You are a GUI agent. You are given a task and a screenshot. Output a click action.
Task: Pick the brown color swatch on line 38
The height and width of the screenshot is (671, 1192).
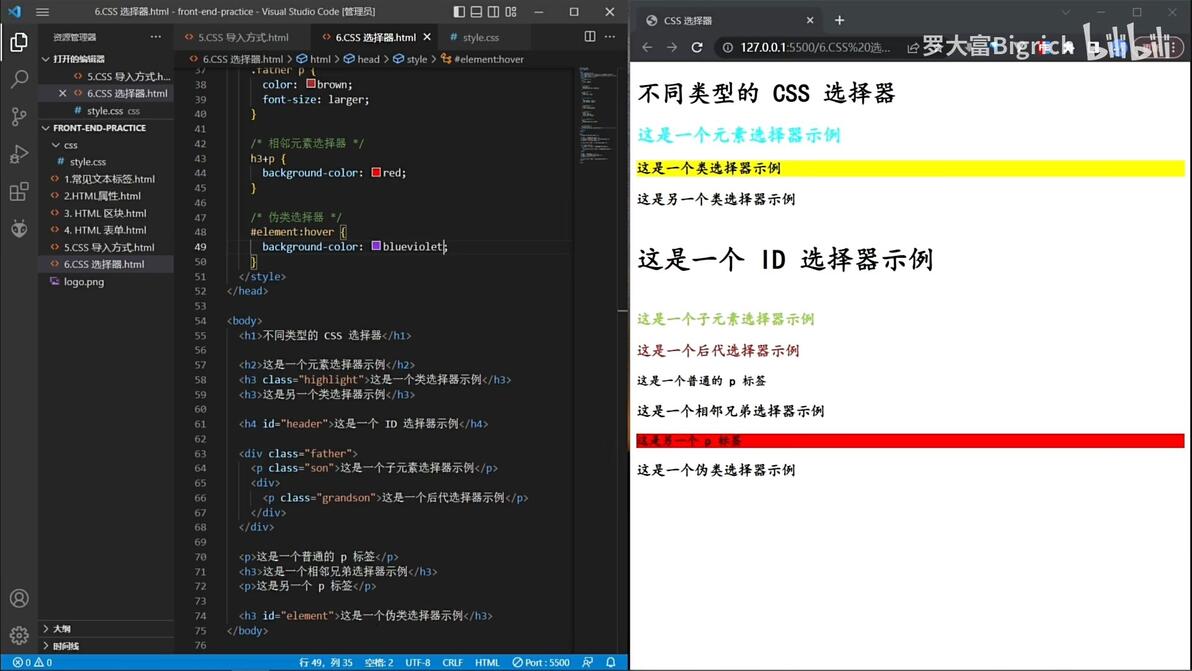point(311,84)
